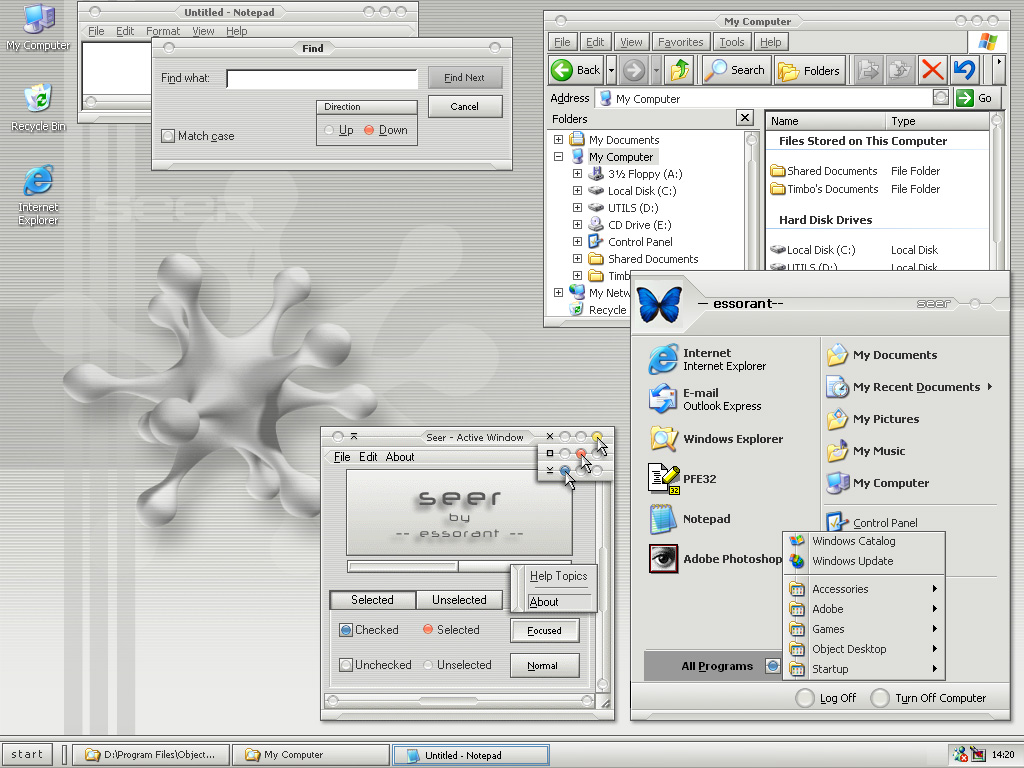Click the blue Undo toolbar icon

[x=965, y=70]
